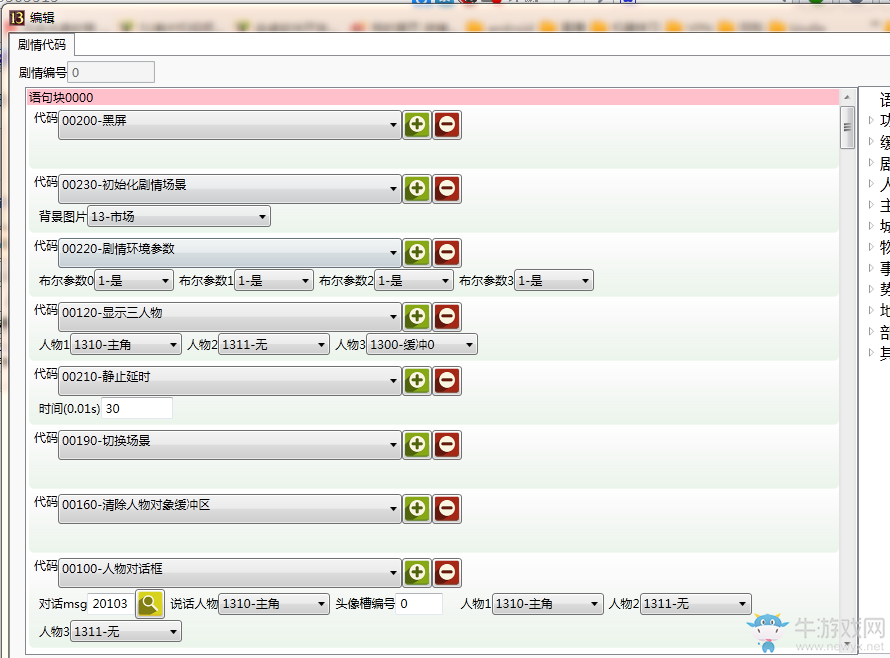Open the 背景图片 13-市场 dropdown
This screenshot has height=658, width=890.
(179, 217)
